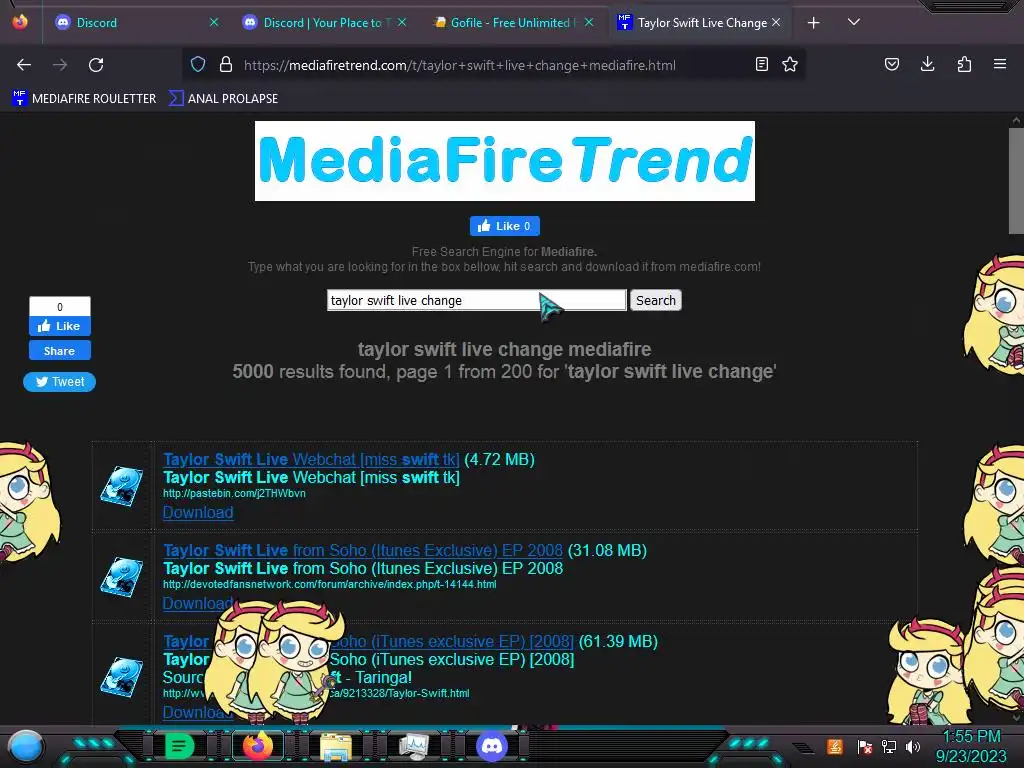1024x768 pixels.
Task: Click the search box containing taylor swift live change
Action: [477, 300]
